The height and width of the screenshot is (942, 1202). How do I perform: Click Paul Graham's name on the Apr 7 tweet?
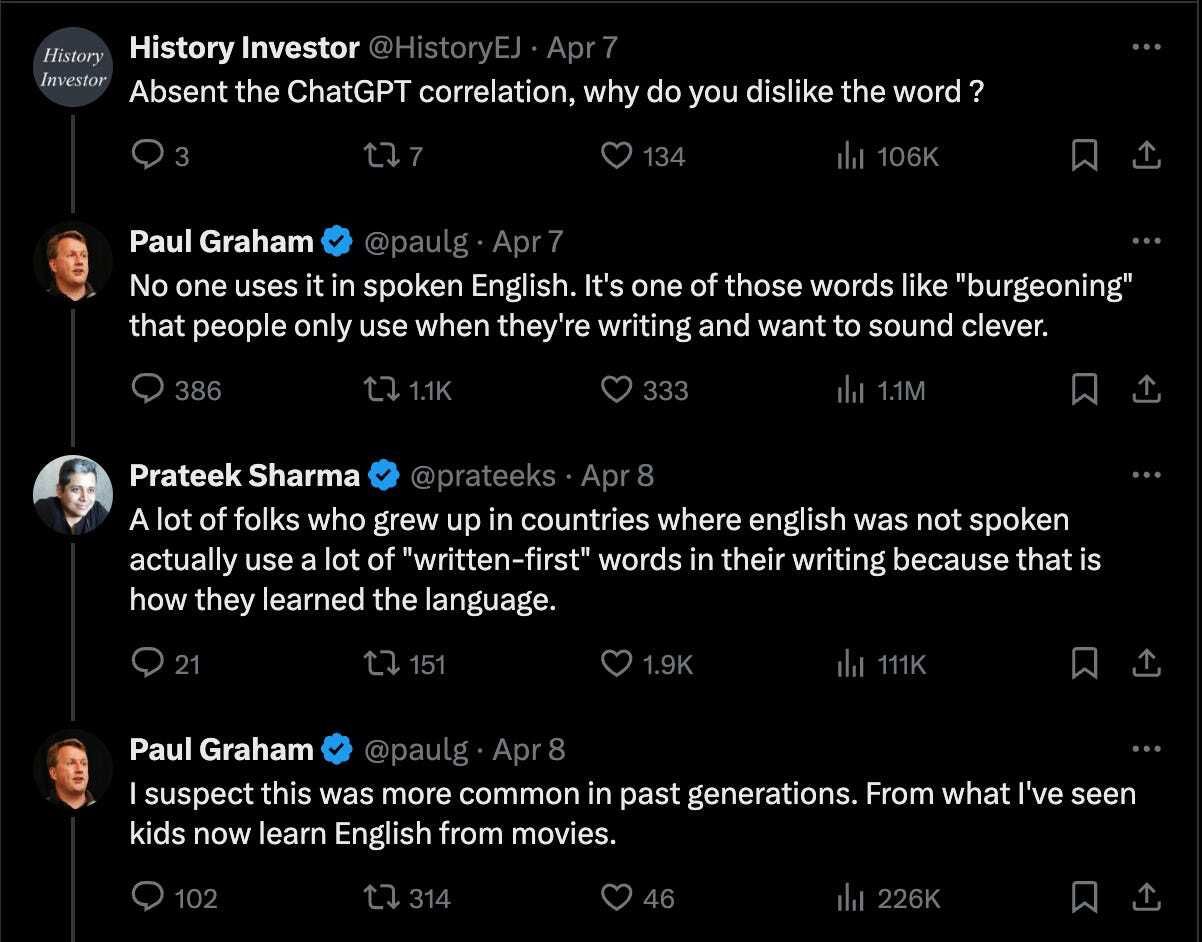click(221, 242)
